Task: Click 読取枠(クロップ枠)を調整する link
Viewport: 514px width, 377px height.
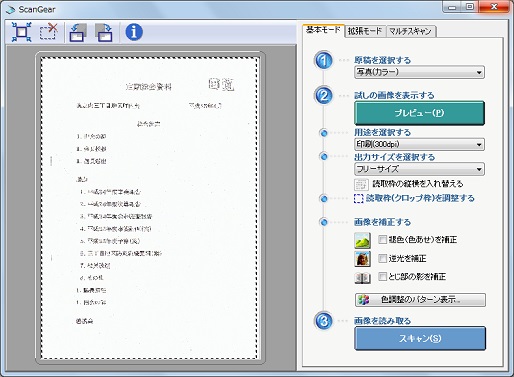Action: click(x=420, y=198)
